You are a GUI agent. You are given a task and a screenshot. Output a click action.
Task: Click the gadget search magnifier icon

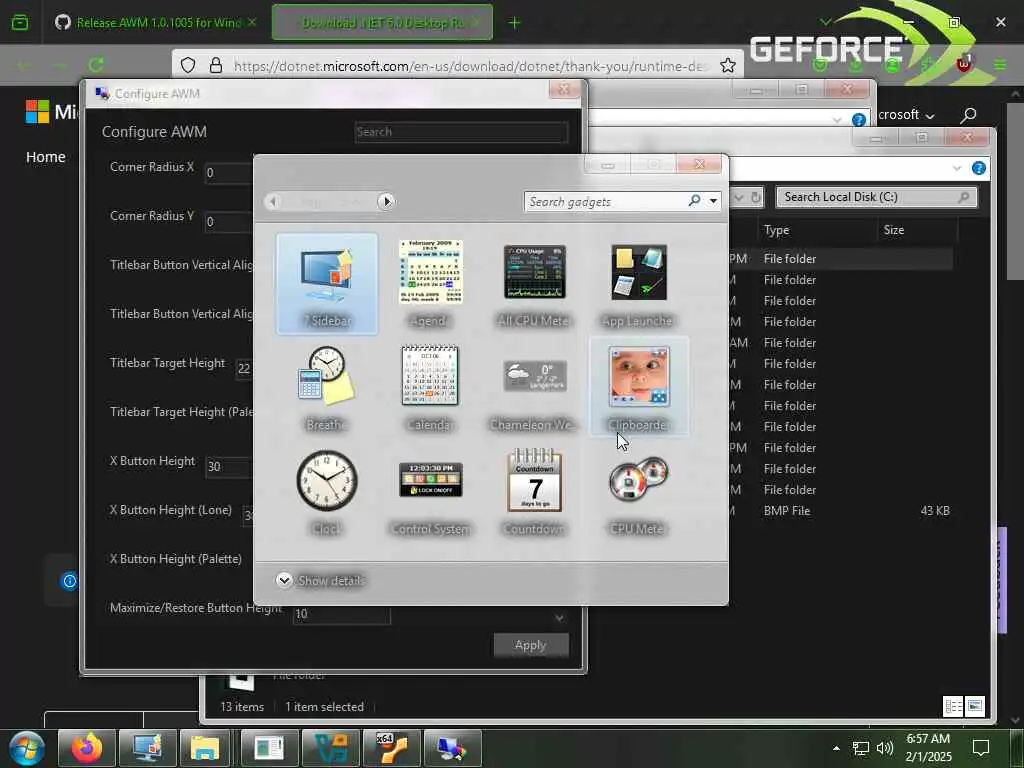(694, 200)
